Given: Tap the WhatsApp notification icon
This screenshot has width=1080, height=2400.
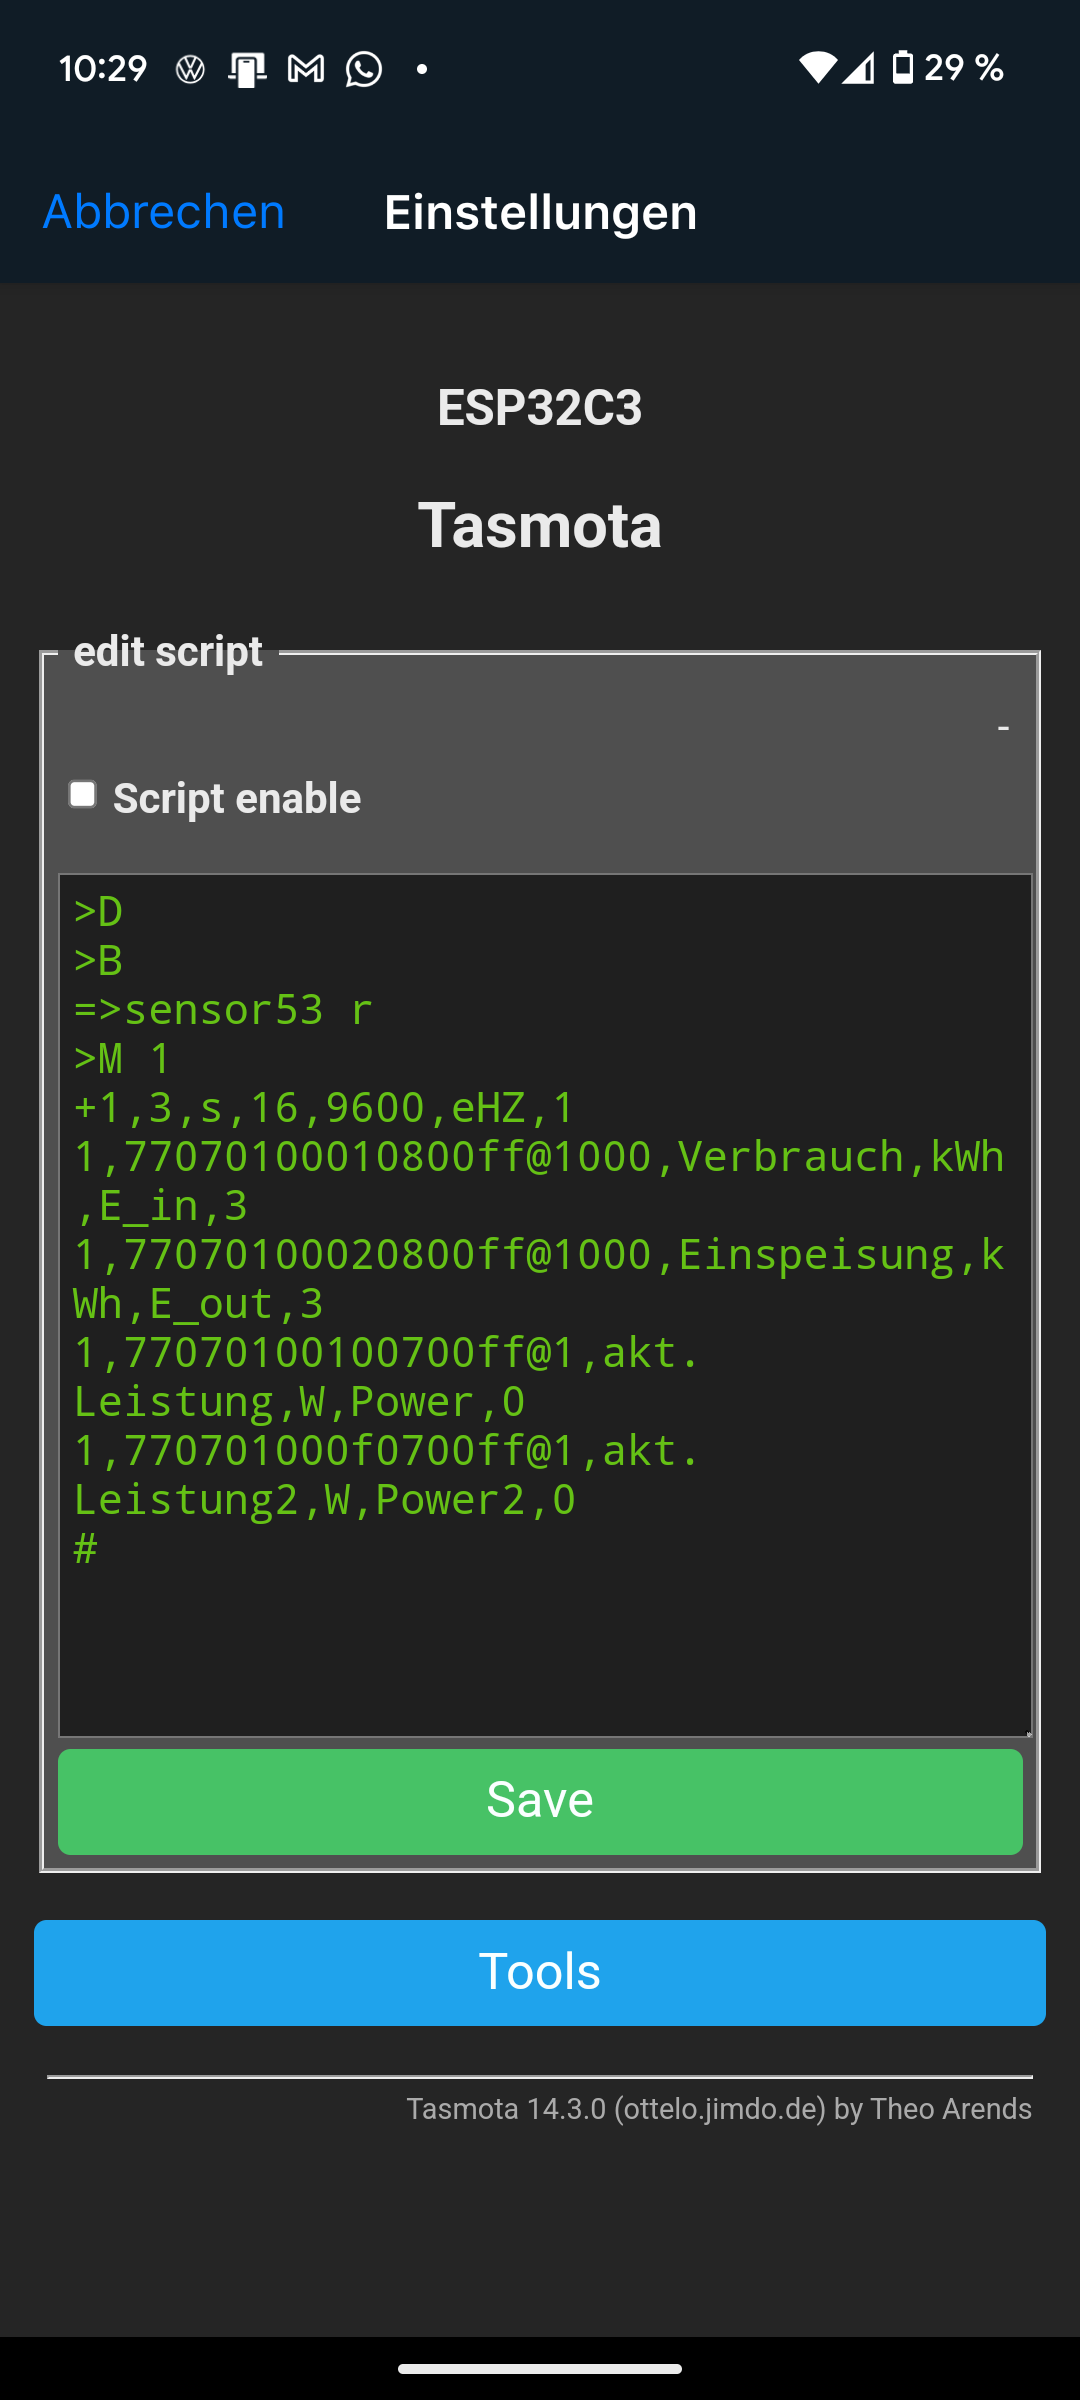Looking at the screenshot, I should (x=364, y=69).
